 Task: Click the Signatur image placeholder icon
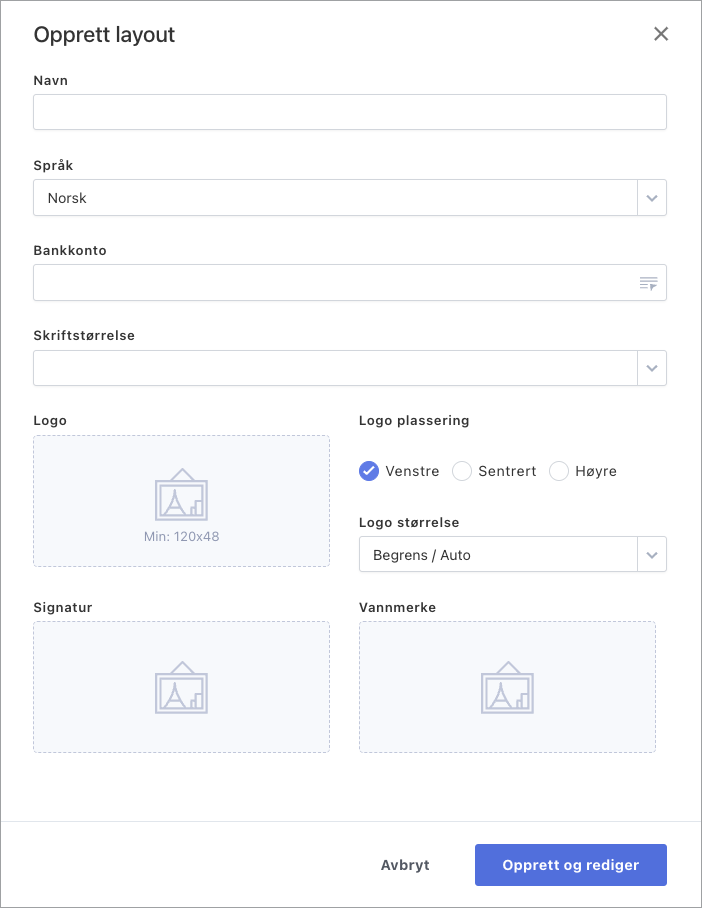tap(181, 687)
